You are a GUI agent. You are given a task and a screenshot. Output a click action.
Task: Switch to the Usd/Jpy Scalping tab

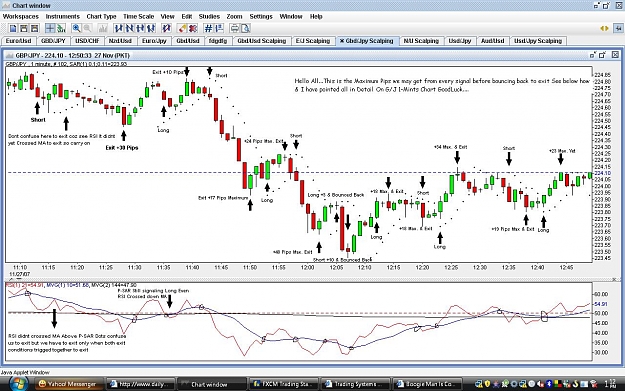point(538,41)
